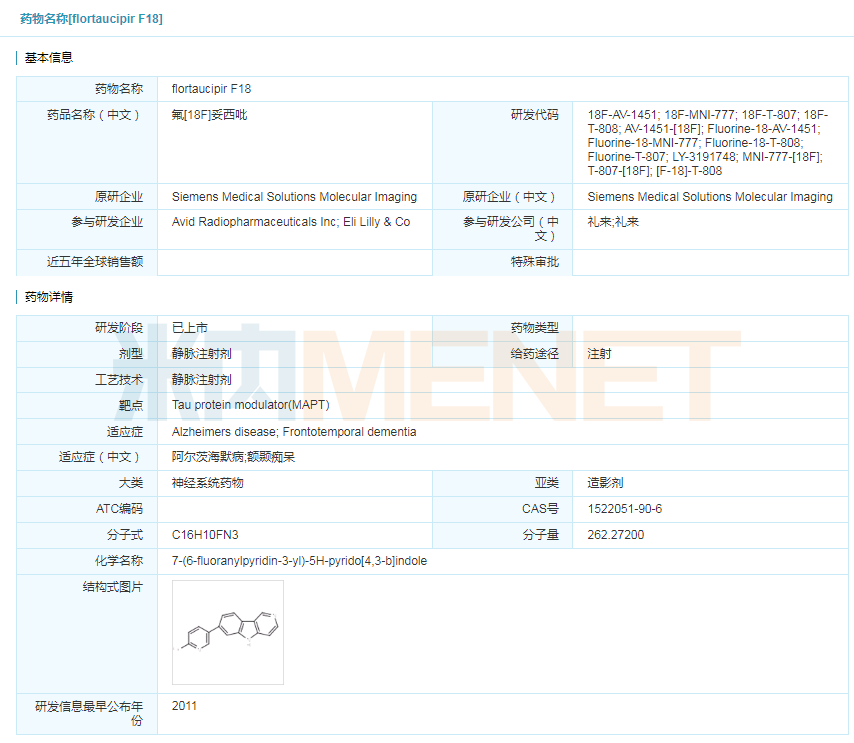Click the 药物类型 label
Viewport: 854px width, 743px height.
[535, 328]
